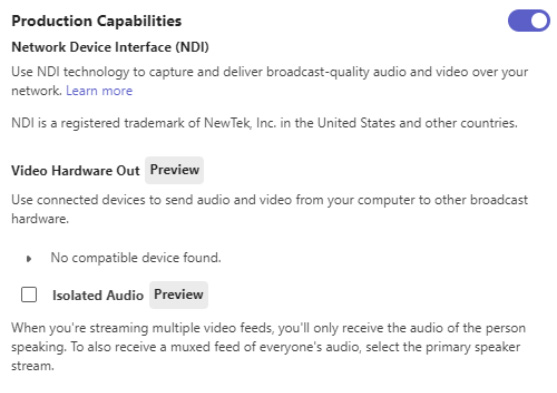Click the final stream. line of text
This screenshot has height=393, width=557.
(x=33, y=366)
